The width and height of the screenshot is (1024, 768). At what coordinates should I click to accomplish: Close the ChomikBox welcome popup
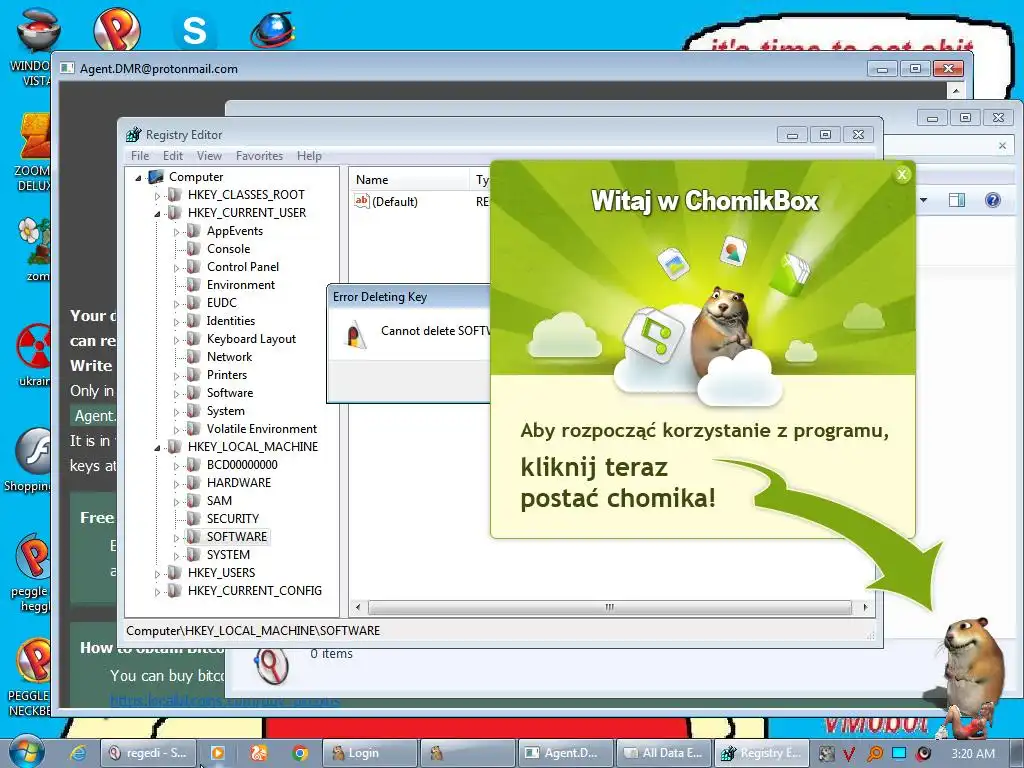pyautogui.click(x=903, y=174)
